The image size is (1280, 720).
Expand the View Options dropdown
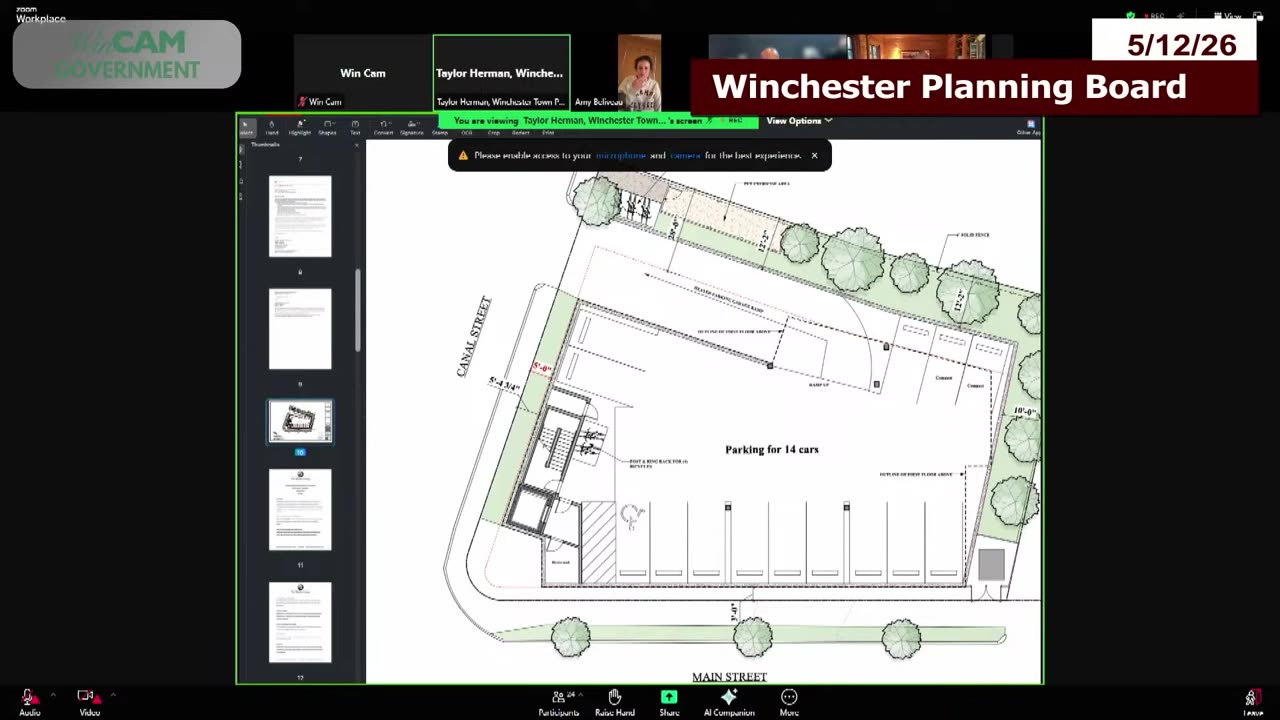pyautogui.click(x=799, y=121)
